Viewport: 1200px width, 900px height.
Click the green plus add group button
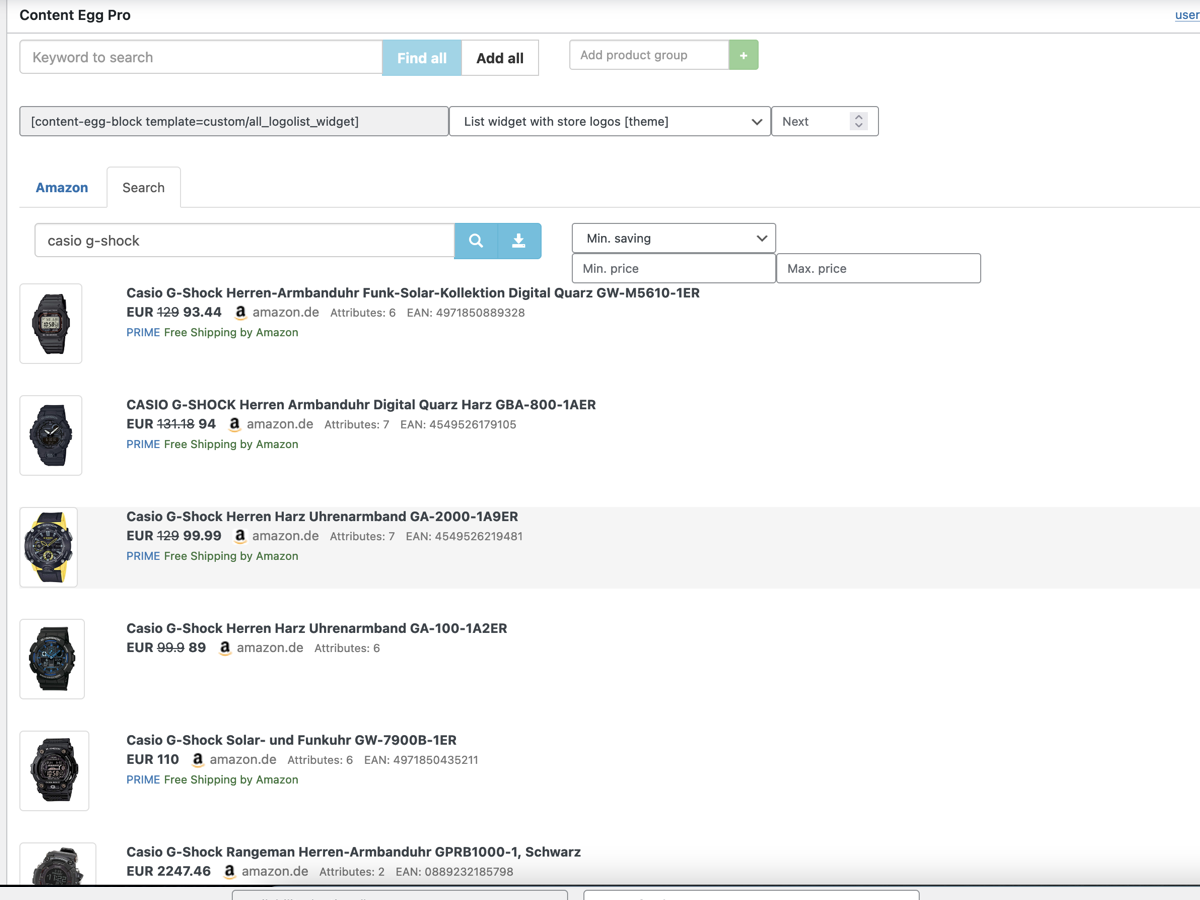click(x=743, y=55)
